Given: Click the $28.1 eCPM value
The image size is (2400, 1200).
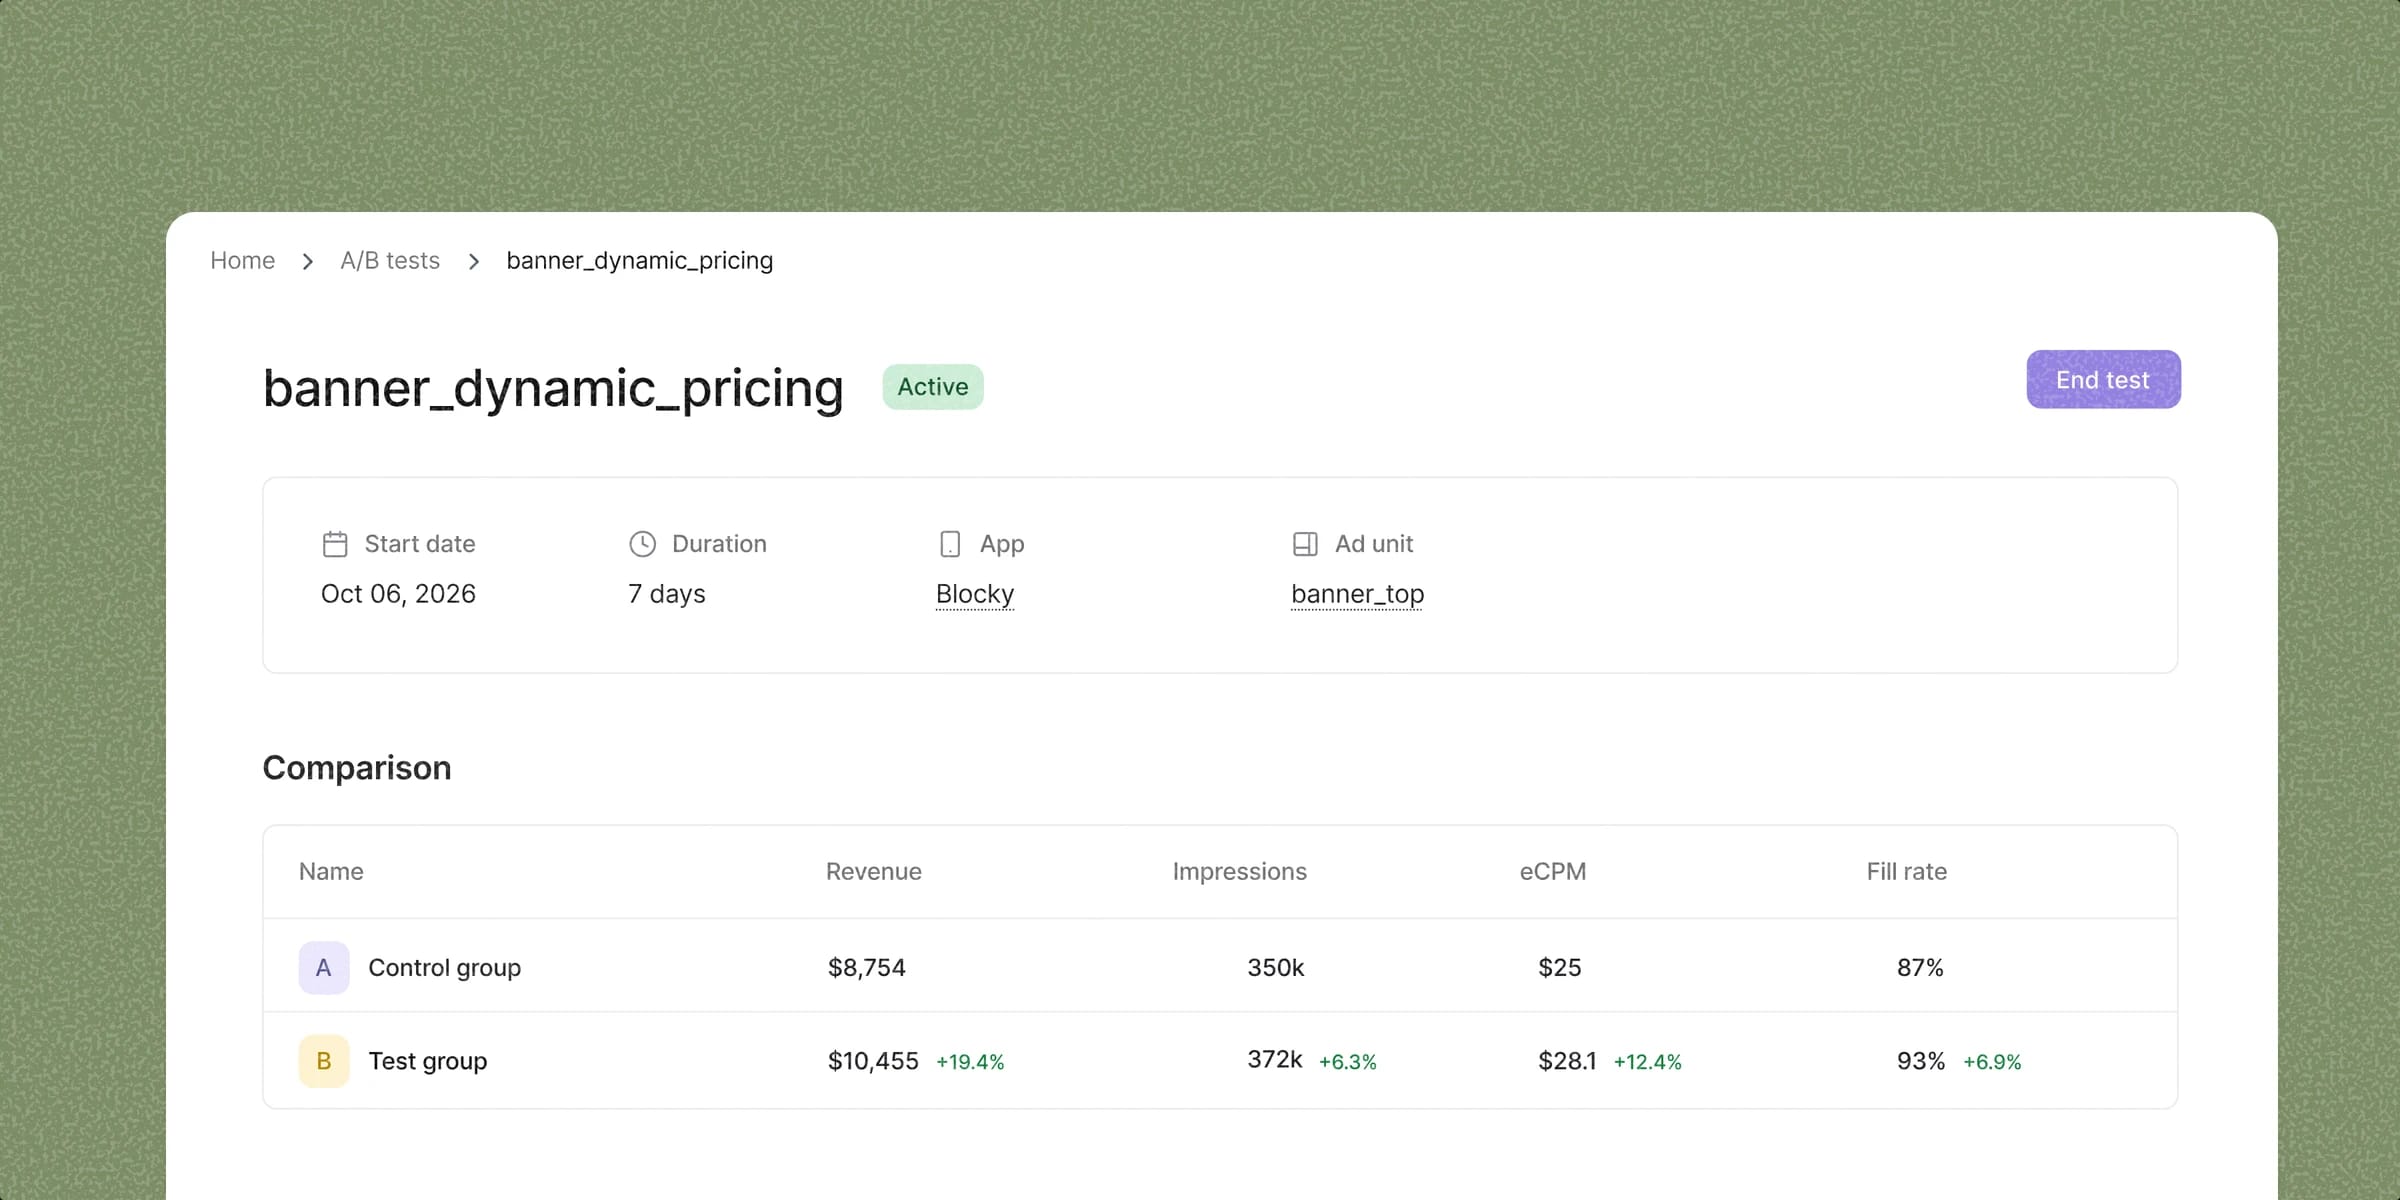Looking at the screenshot, I should (x=1567, y=1061).
